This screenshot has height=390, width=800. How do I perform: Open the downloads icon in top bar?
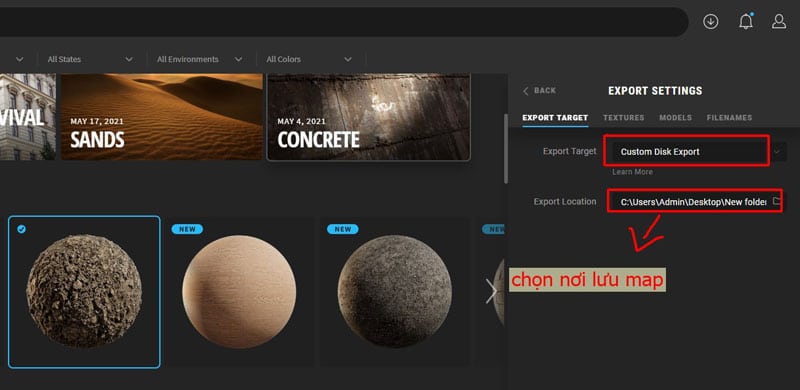(x=710, y=21)
